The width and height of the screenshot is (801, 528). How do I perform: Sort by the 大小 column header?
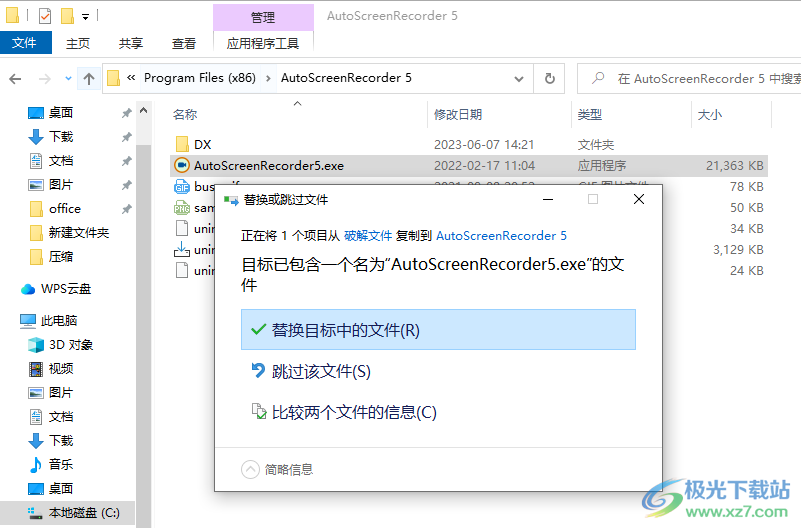710,114
